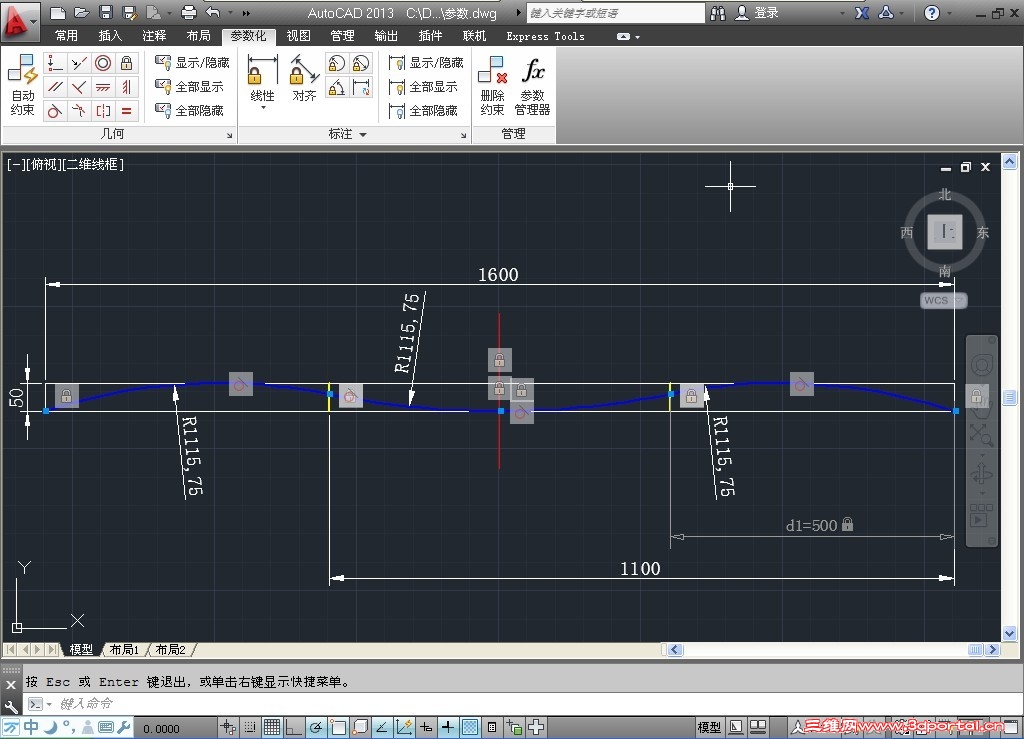Click the Save icon in quick access
The height and width of the screenshot is (739, 1024).
pyautogui.click(x=106, y=12)
